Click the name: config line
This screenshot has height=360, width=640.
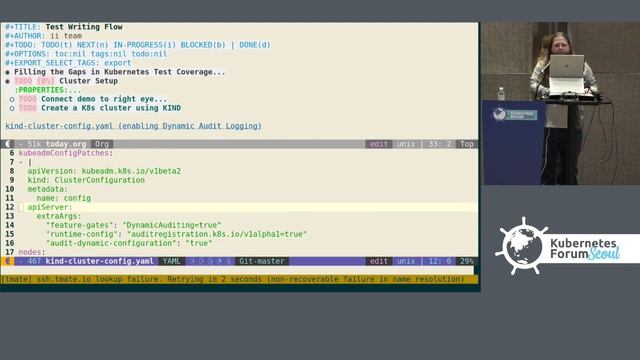(64, 198)
